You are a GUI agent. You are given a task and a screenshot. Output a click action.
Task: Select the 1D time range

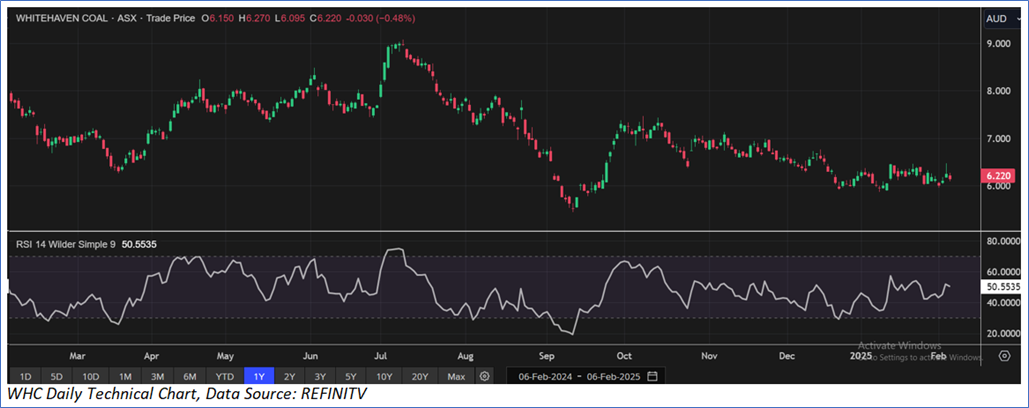pos(25,377)
